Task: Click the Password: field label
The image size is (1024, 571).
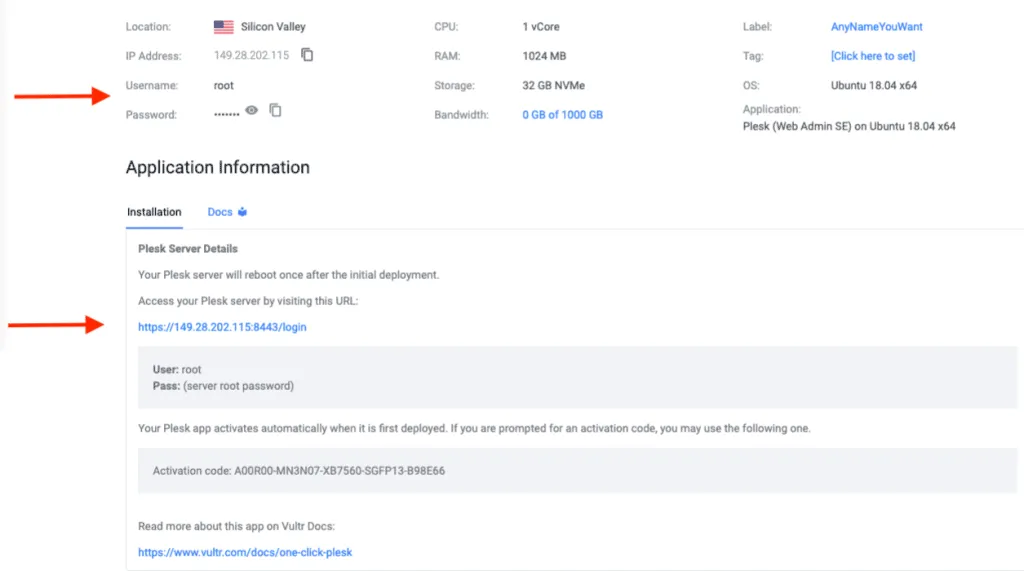Action: pyautogui.click(x=151, y=115)
